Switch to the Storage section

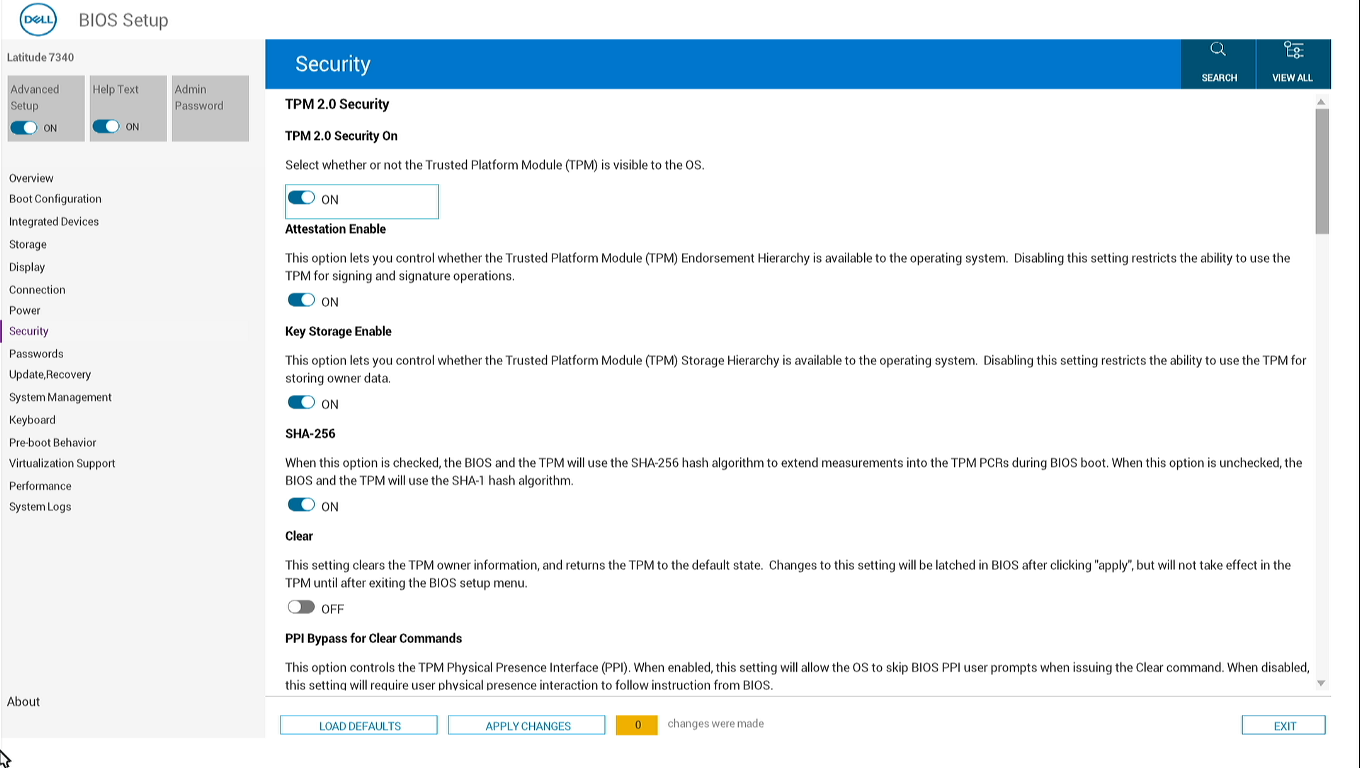click(x=27, y=244)
